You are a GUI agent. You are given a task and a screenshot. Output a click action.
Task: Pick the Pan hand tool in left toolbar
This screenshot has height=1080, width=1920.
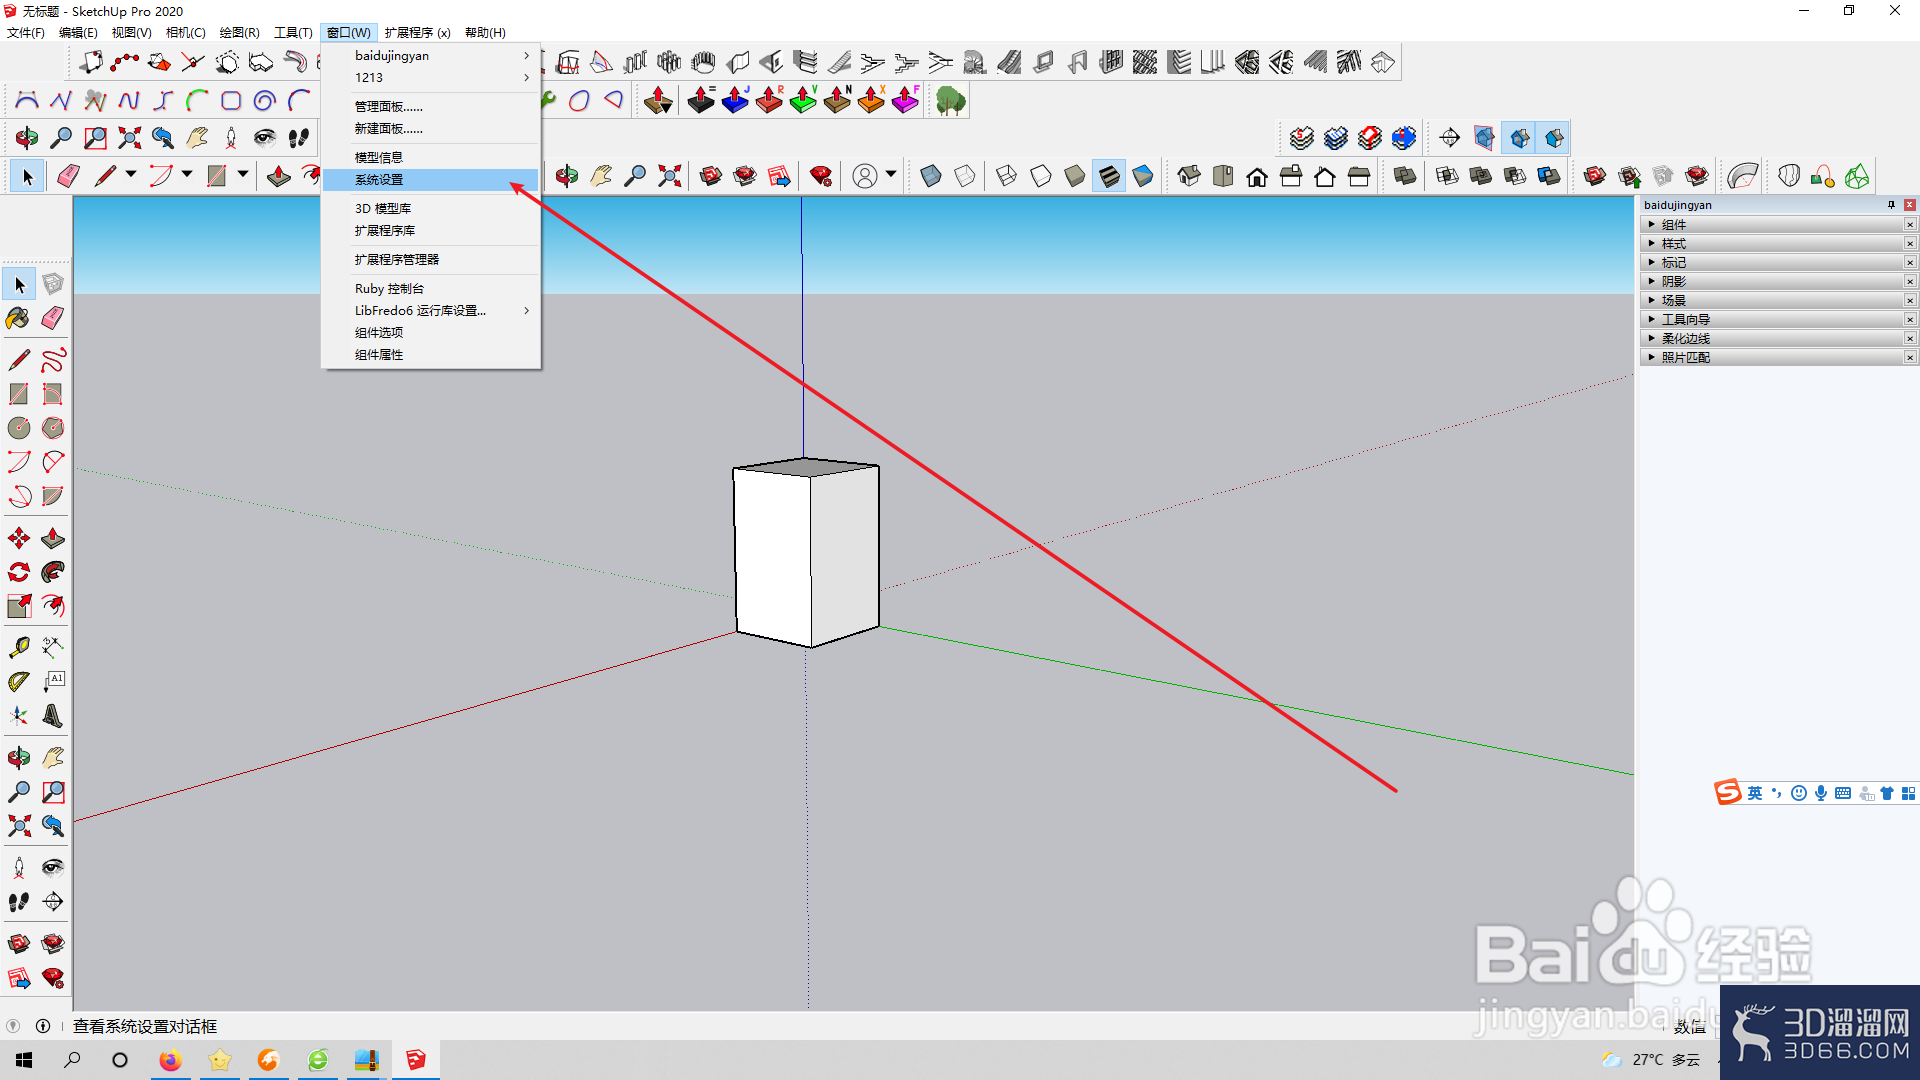click(x=53, y=758)
